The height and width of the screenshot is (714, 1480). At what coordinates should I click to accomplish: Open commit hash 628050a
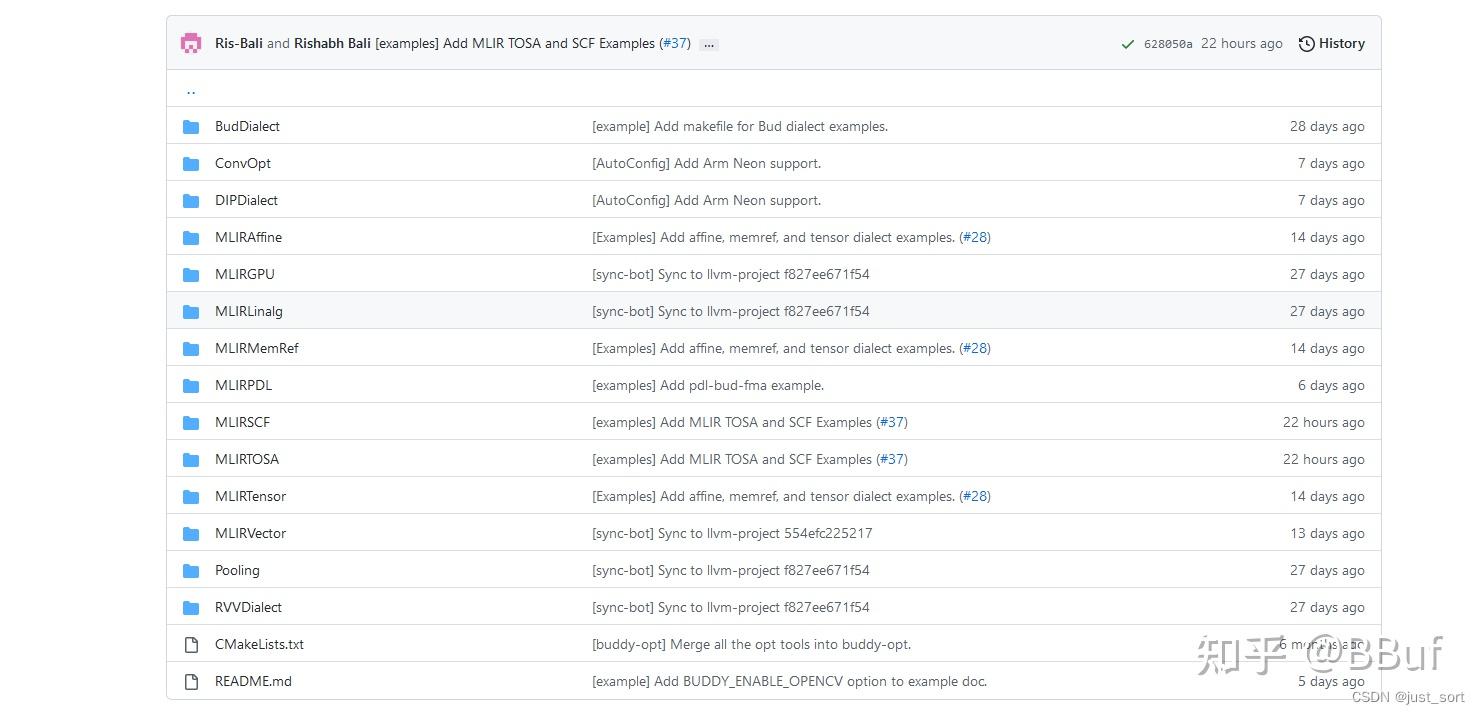click(1168, 44)
